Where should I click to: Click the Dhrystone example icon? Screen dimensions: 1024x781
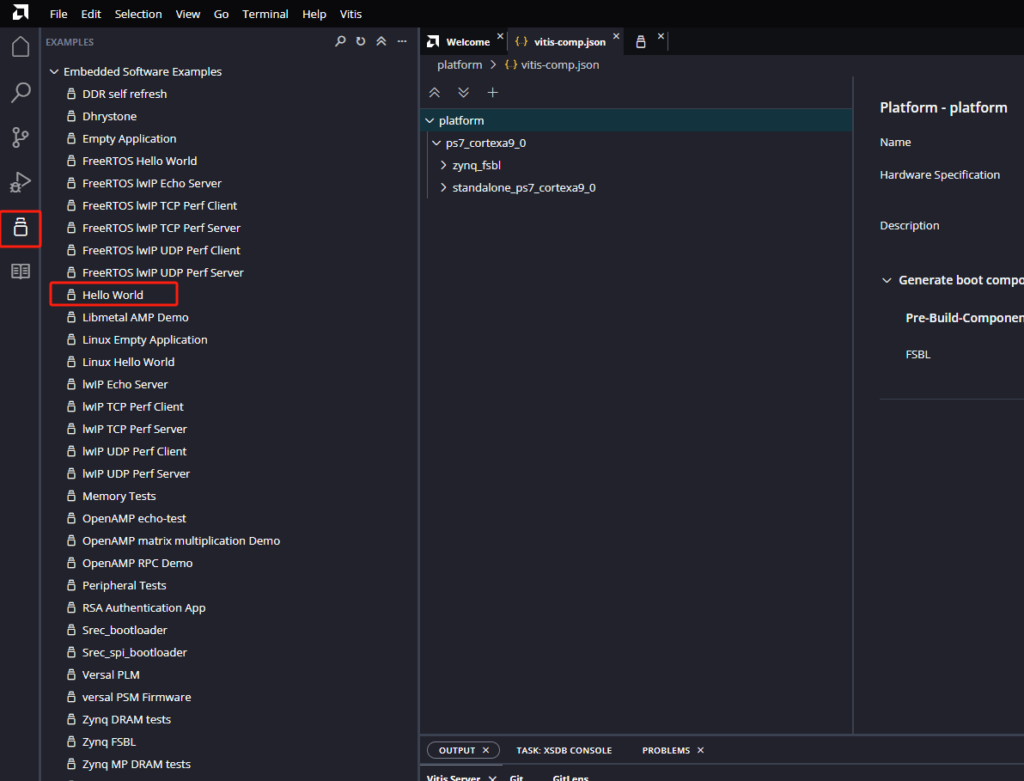pyautogui.click(x=71, y=116)
